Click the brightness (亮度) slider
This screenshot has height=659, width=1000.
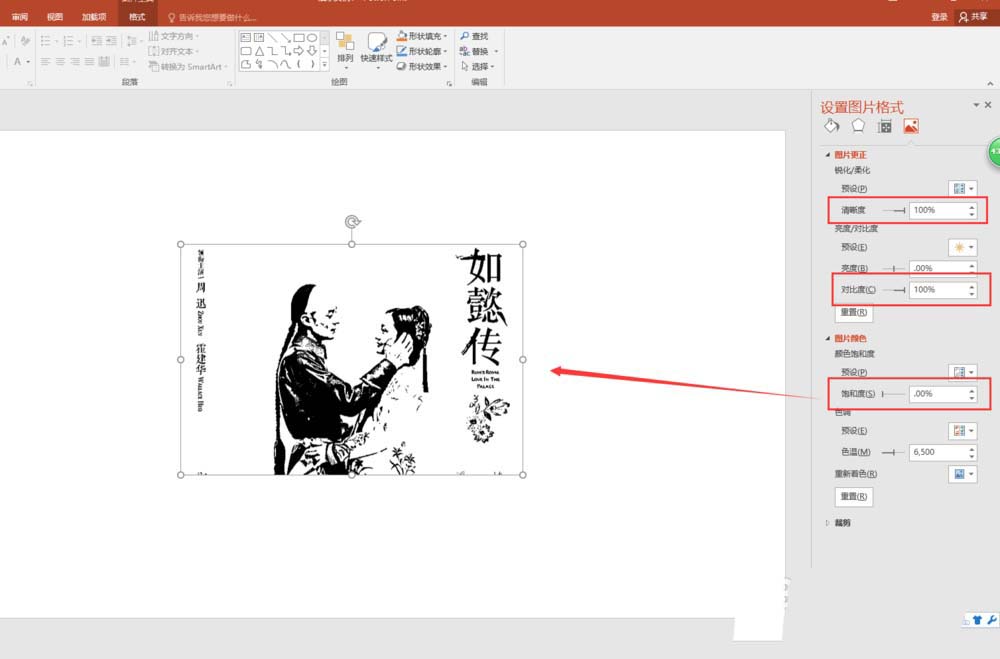[x=893, y=269]
